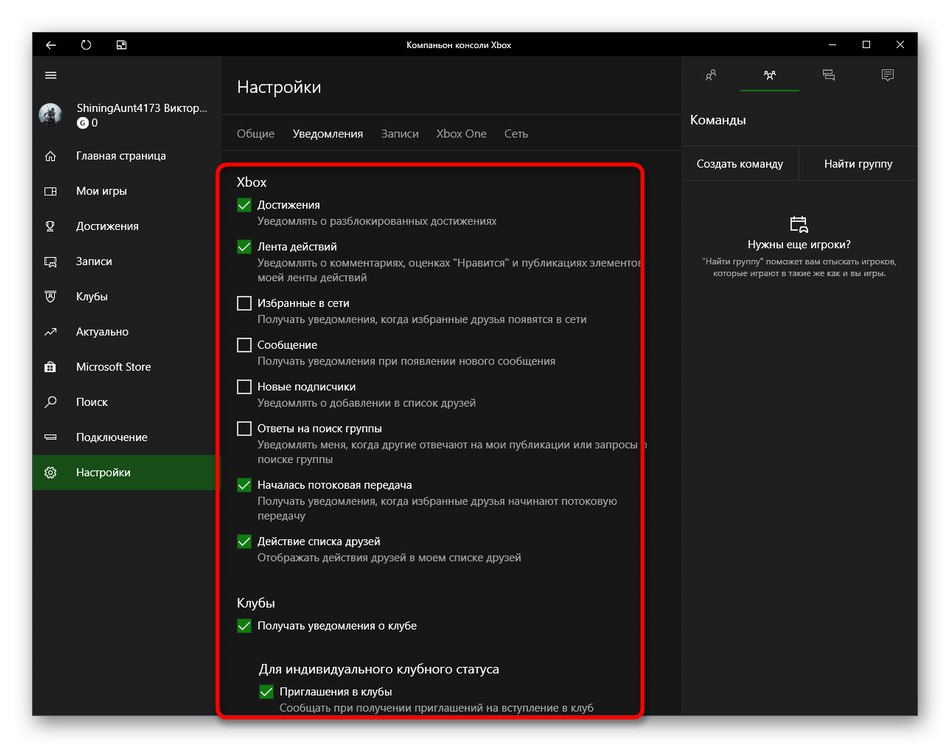
Task: Open the hamburger menu
Action: tap(51, 75)
